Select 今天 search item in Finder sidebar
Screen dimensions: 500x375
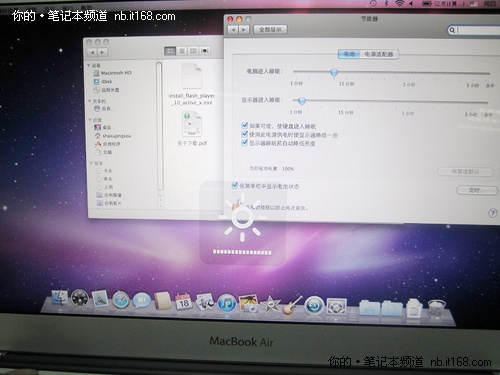click(x=104, y=171)
